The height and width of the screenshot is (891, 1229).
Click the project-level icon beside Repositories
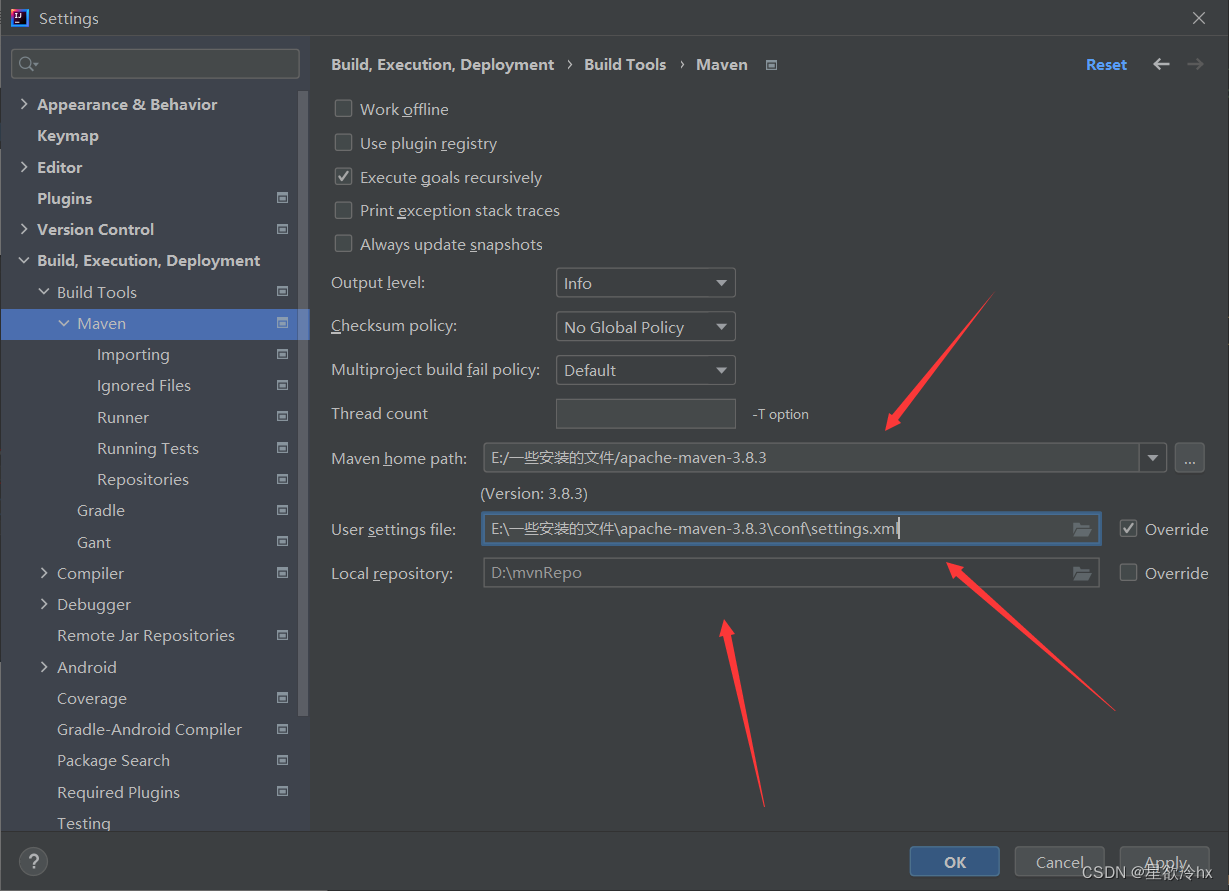click(x=283, y=479)
